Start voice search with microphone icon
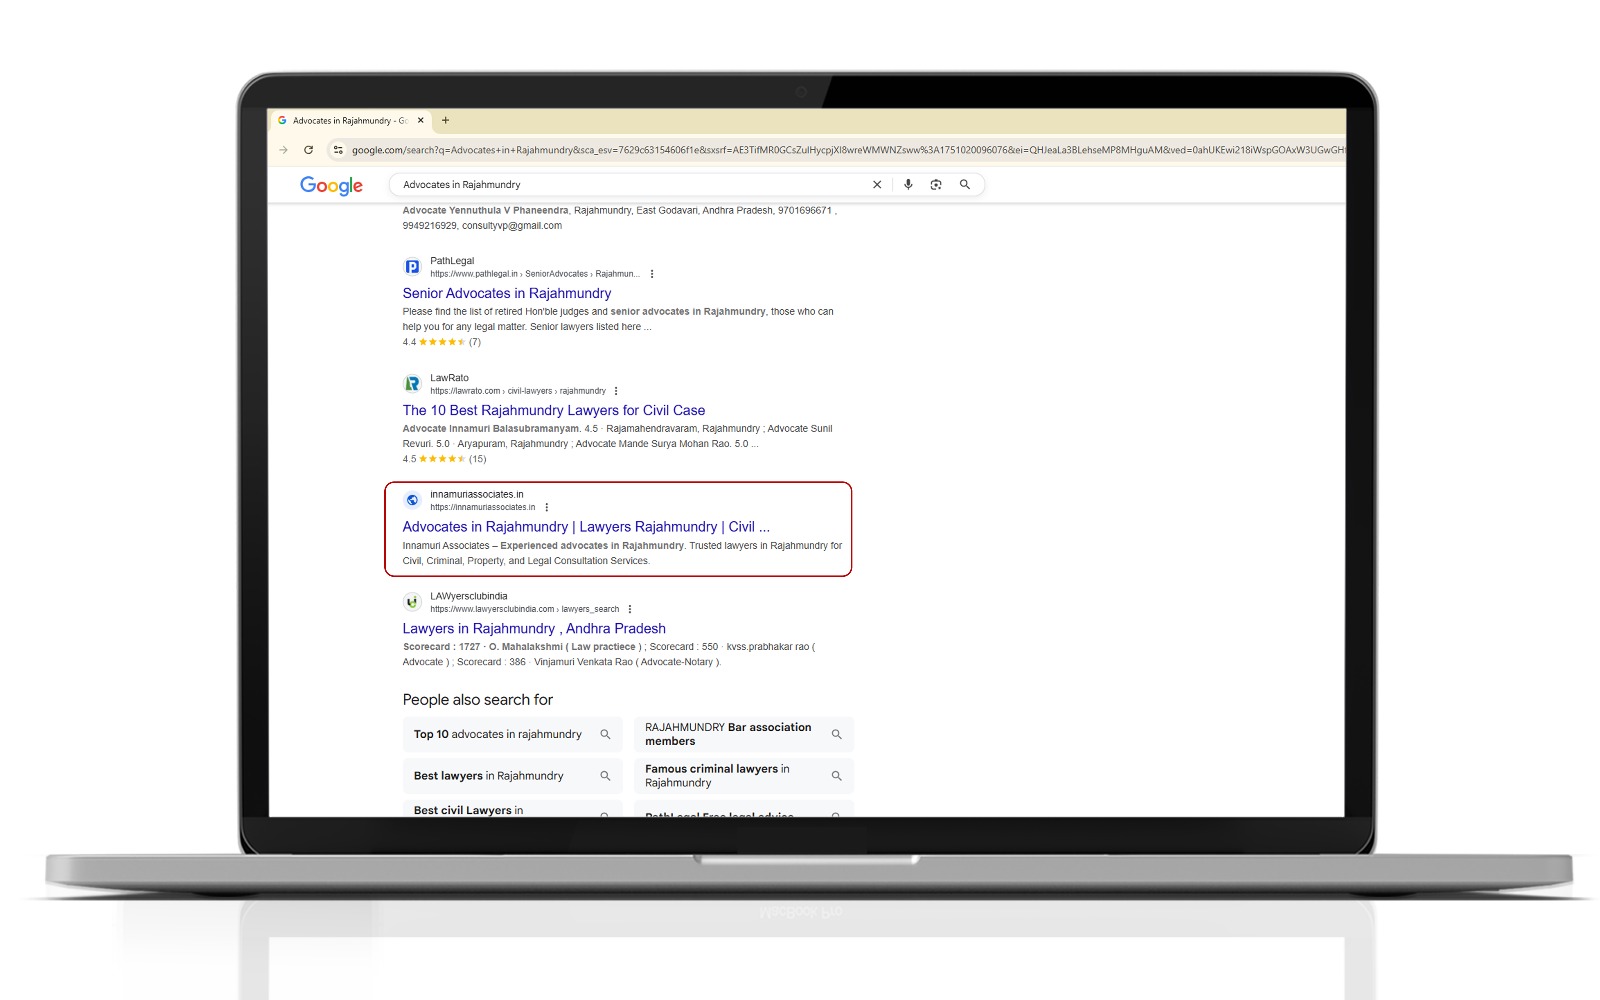The image size is (1600, 1000). 908,185
